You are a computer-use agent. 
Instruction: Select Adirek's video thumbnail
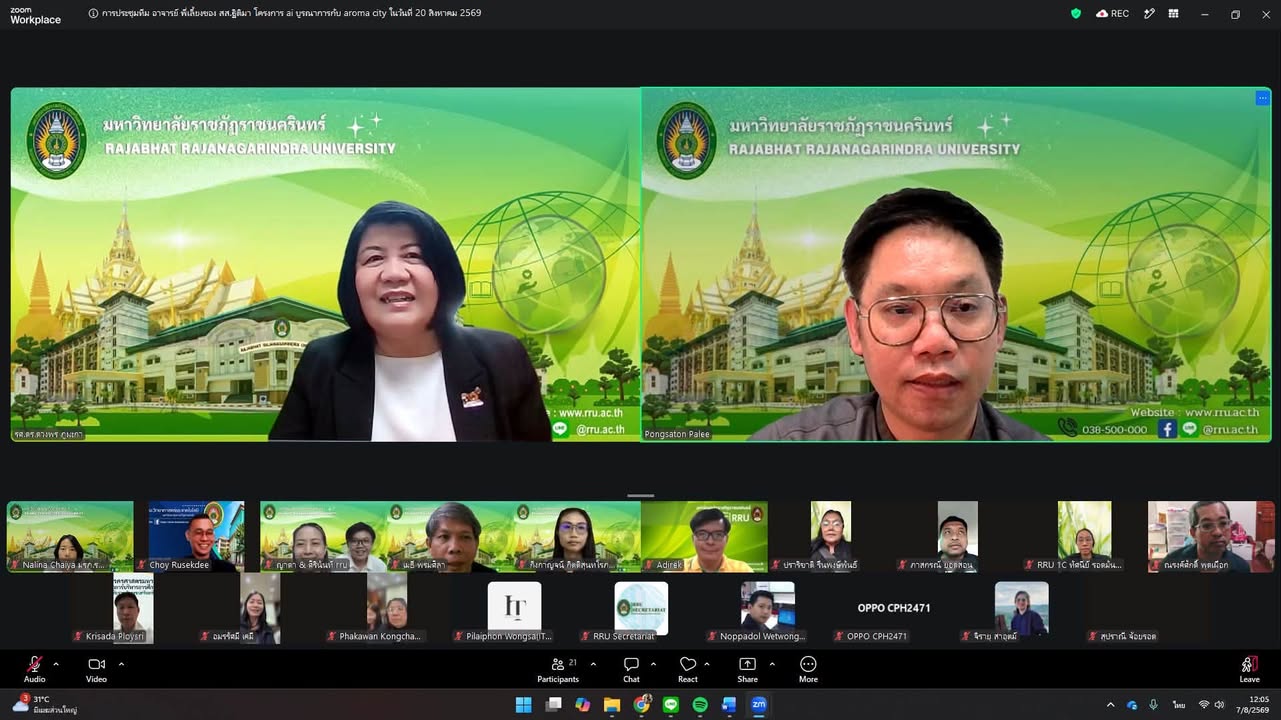tap(704, 537)
